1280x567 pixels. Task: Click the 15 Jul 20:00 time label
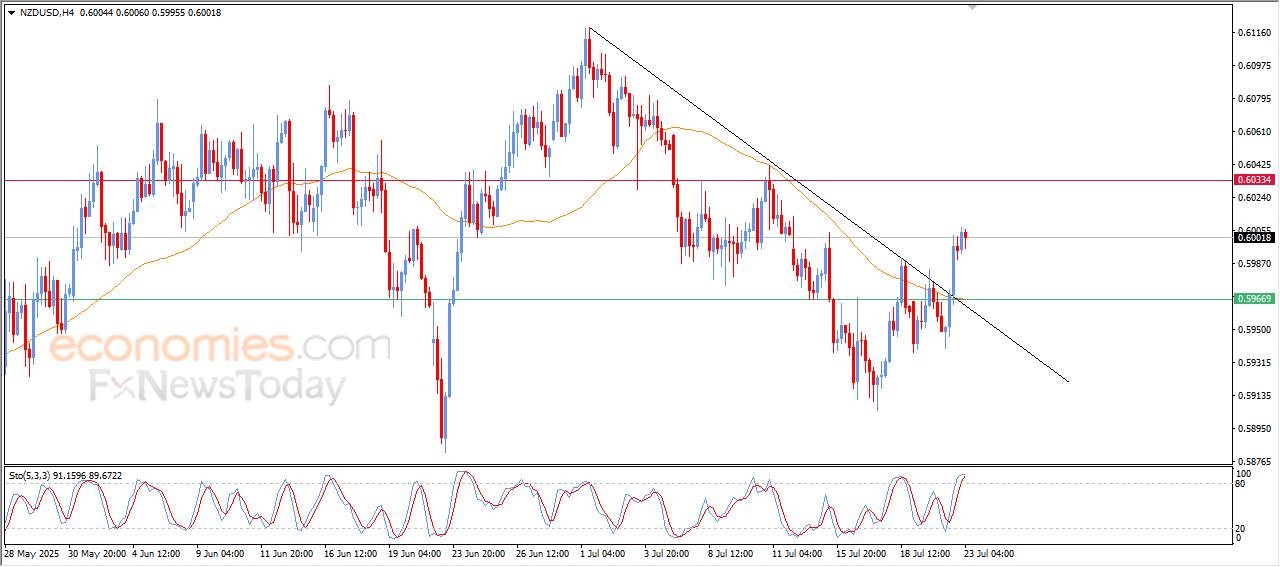point(862,553)
